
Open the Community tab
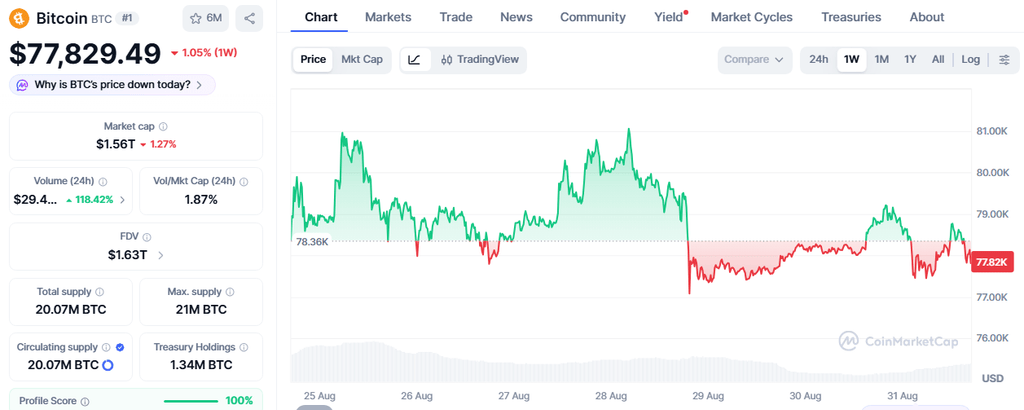pyautogui.click(x=593, y=18)
